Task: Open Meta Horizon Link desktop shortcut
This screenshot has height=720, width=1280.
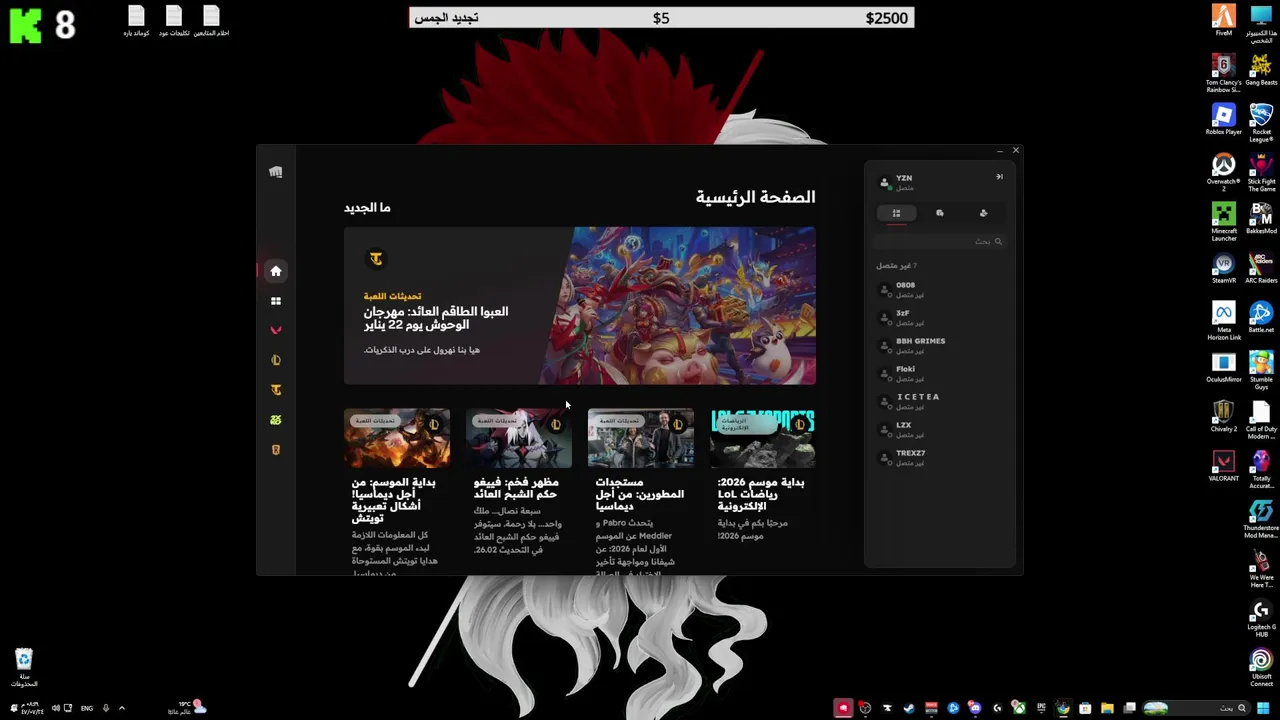Action: click(x=1224, y=320)
